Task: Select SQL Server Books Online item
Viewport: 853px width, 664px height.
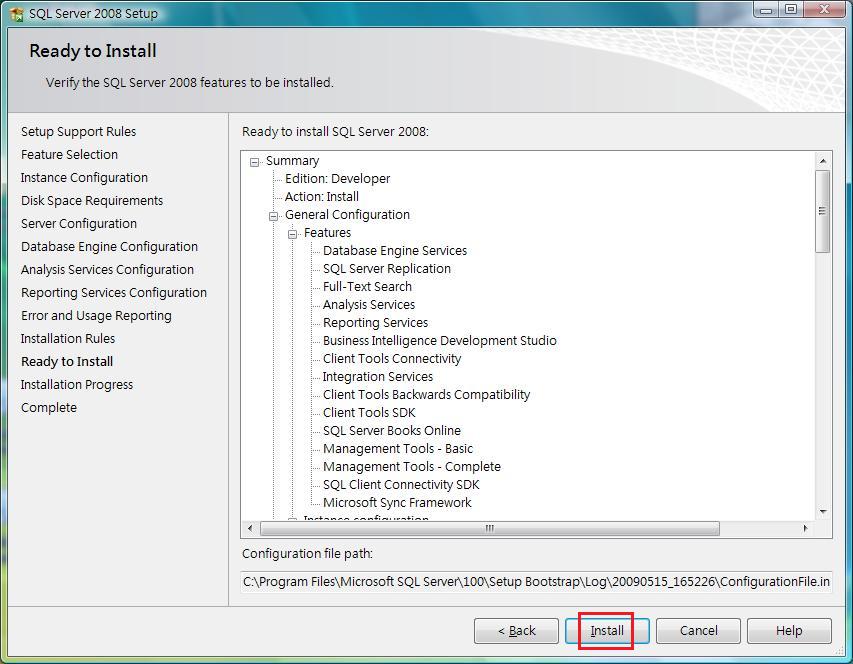Action: pyautogui.click(x=392, y=431)
